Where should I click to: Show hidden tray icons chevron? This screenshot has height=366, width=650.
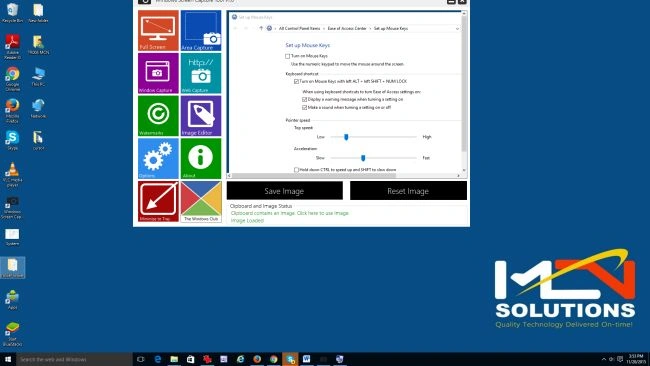(604, 359)
